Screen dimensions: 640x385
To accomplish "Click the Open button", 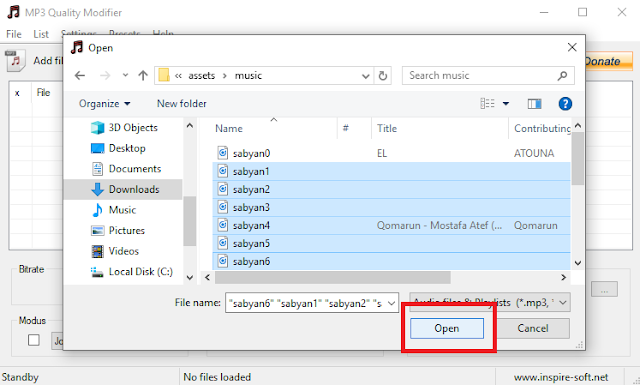I will tap(447, 328).
